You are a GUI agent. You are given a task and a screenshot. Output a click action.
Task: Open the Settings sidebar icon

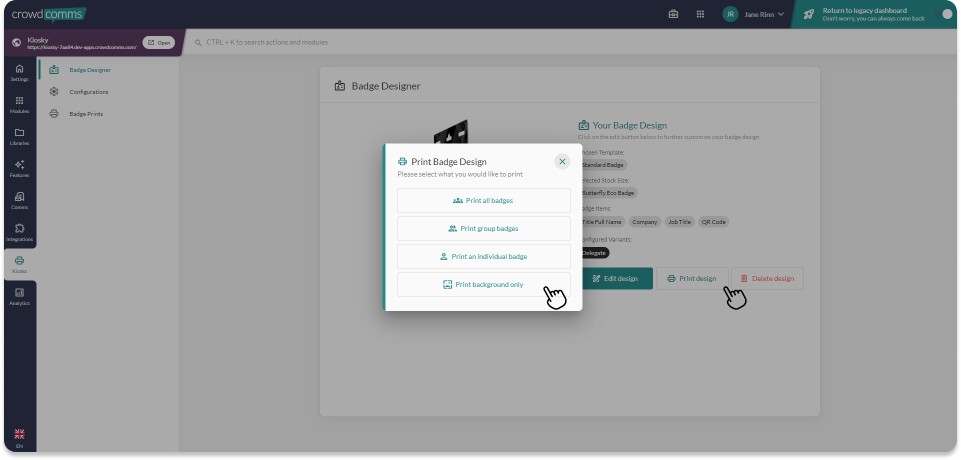19,72
